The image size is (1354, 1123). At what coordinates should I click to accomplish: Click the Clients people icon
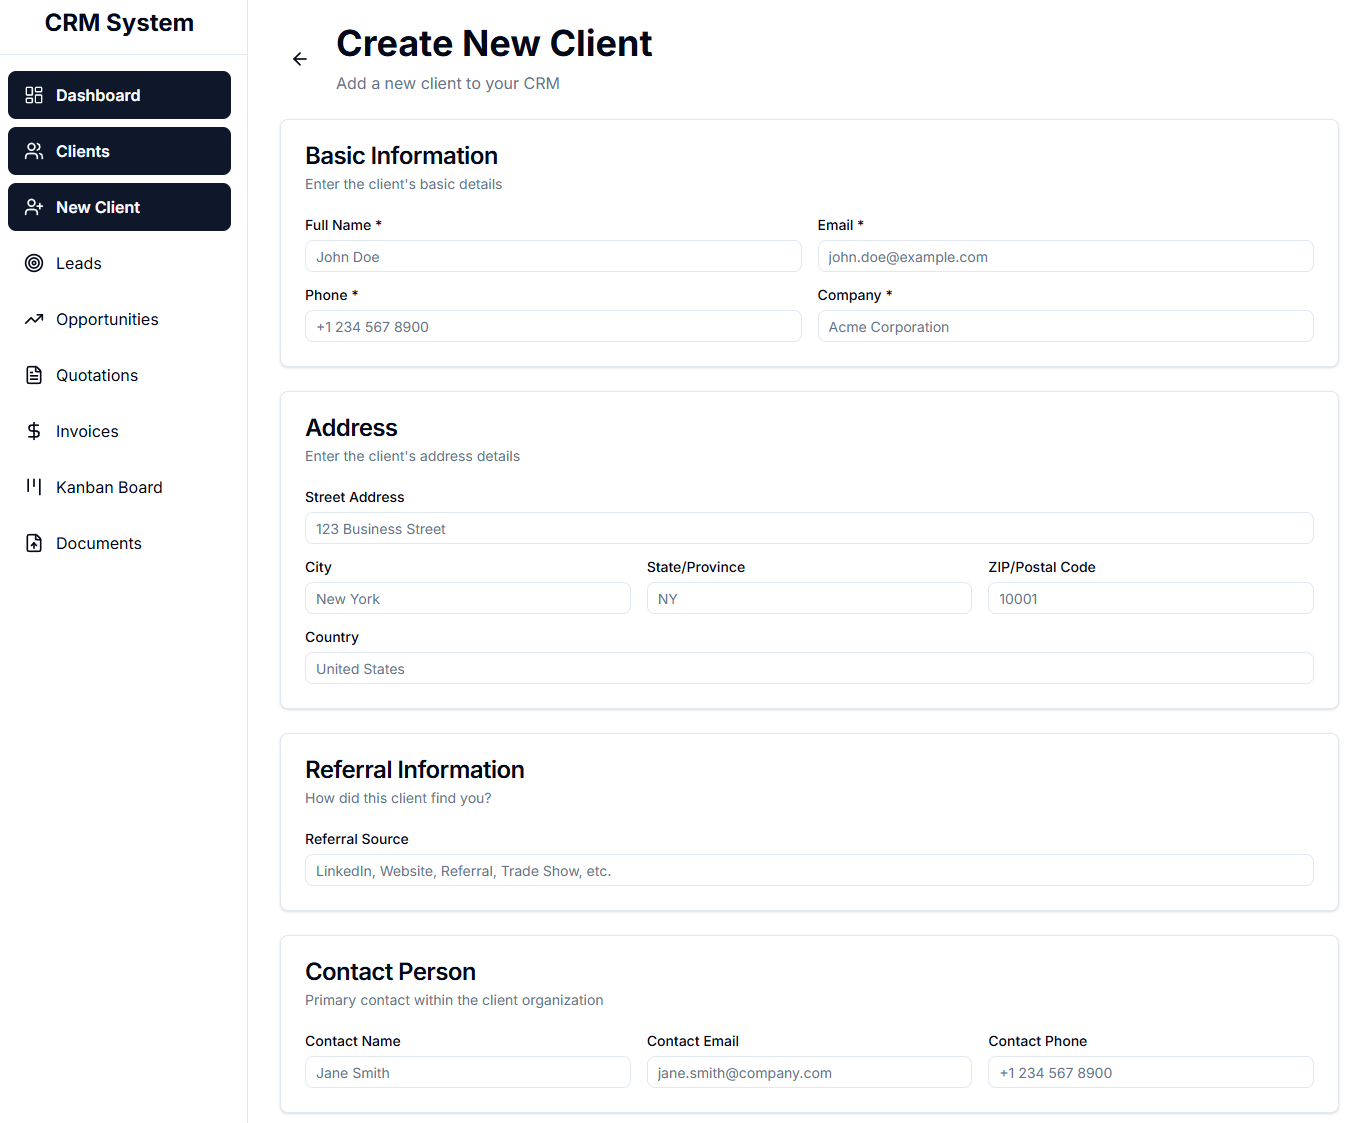(x=34, y=151)
